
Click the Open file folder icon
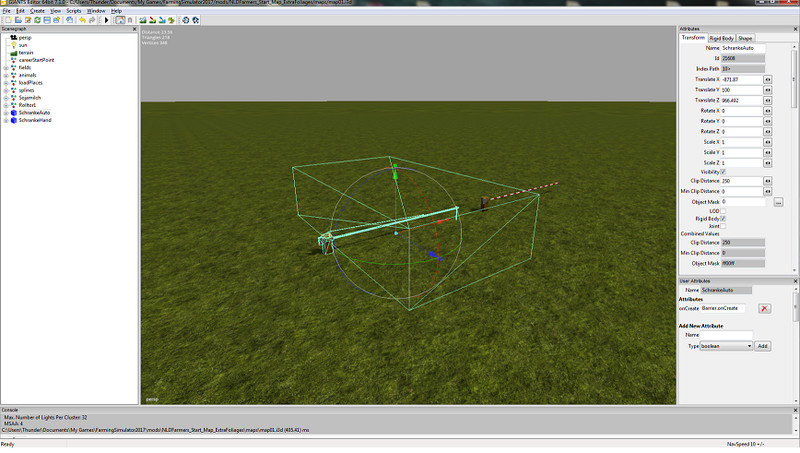click(x=18, y=19)
